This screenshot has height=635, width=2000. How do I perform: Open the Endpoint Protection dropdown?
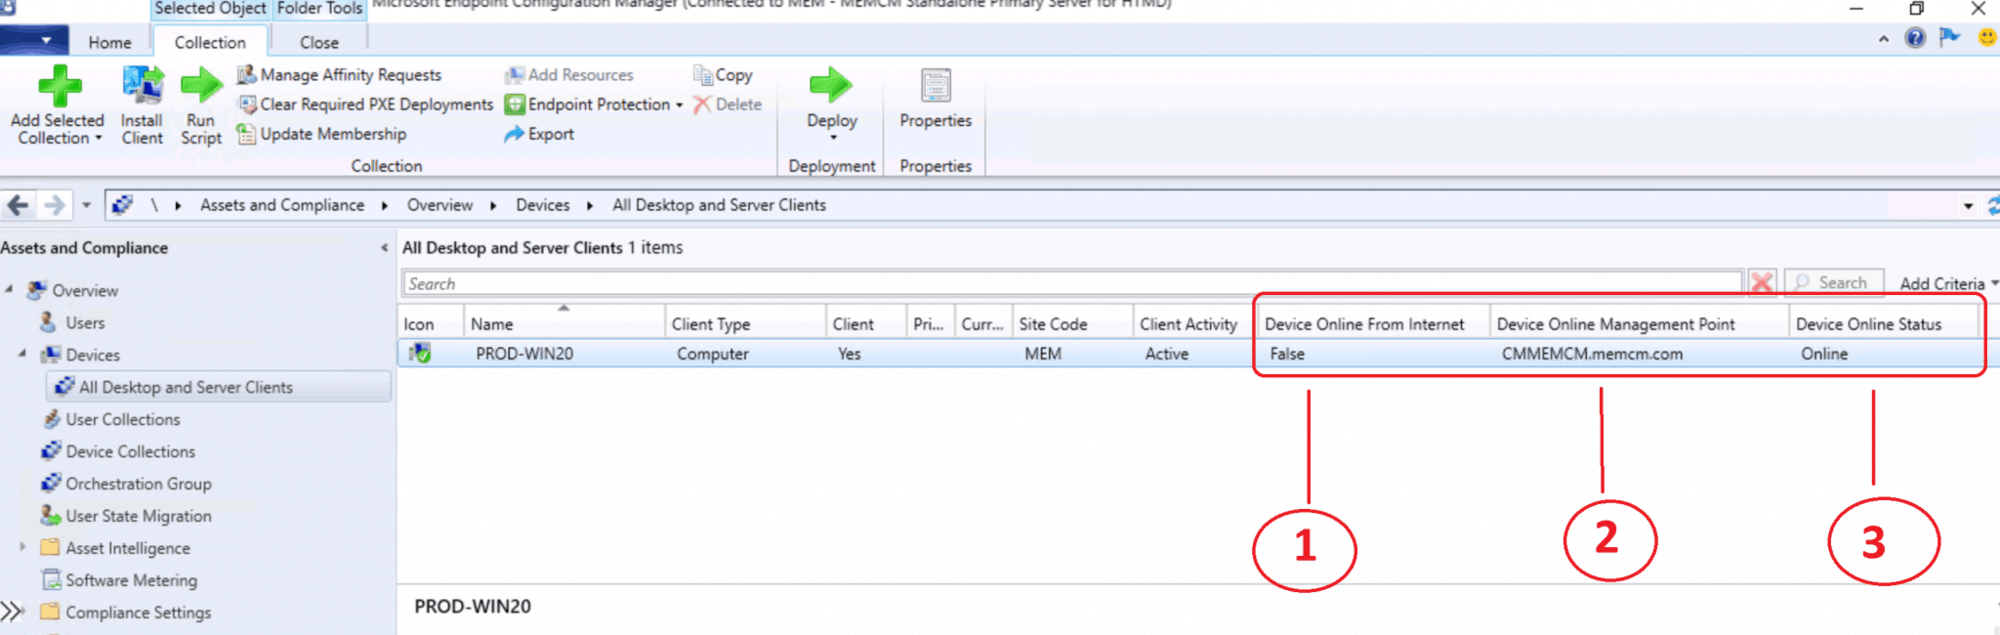(x=594, y=104)
